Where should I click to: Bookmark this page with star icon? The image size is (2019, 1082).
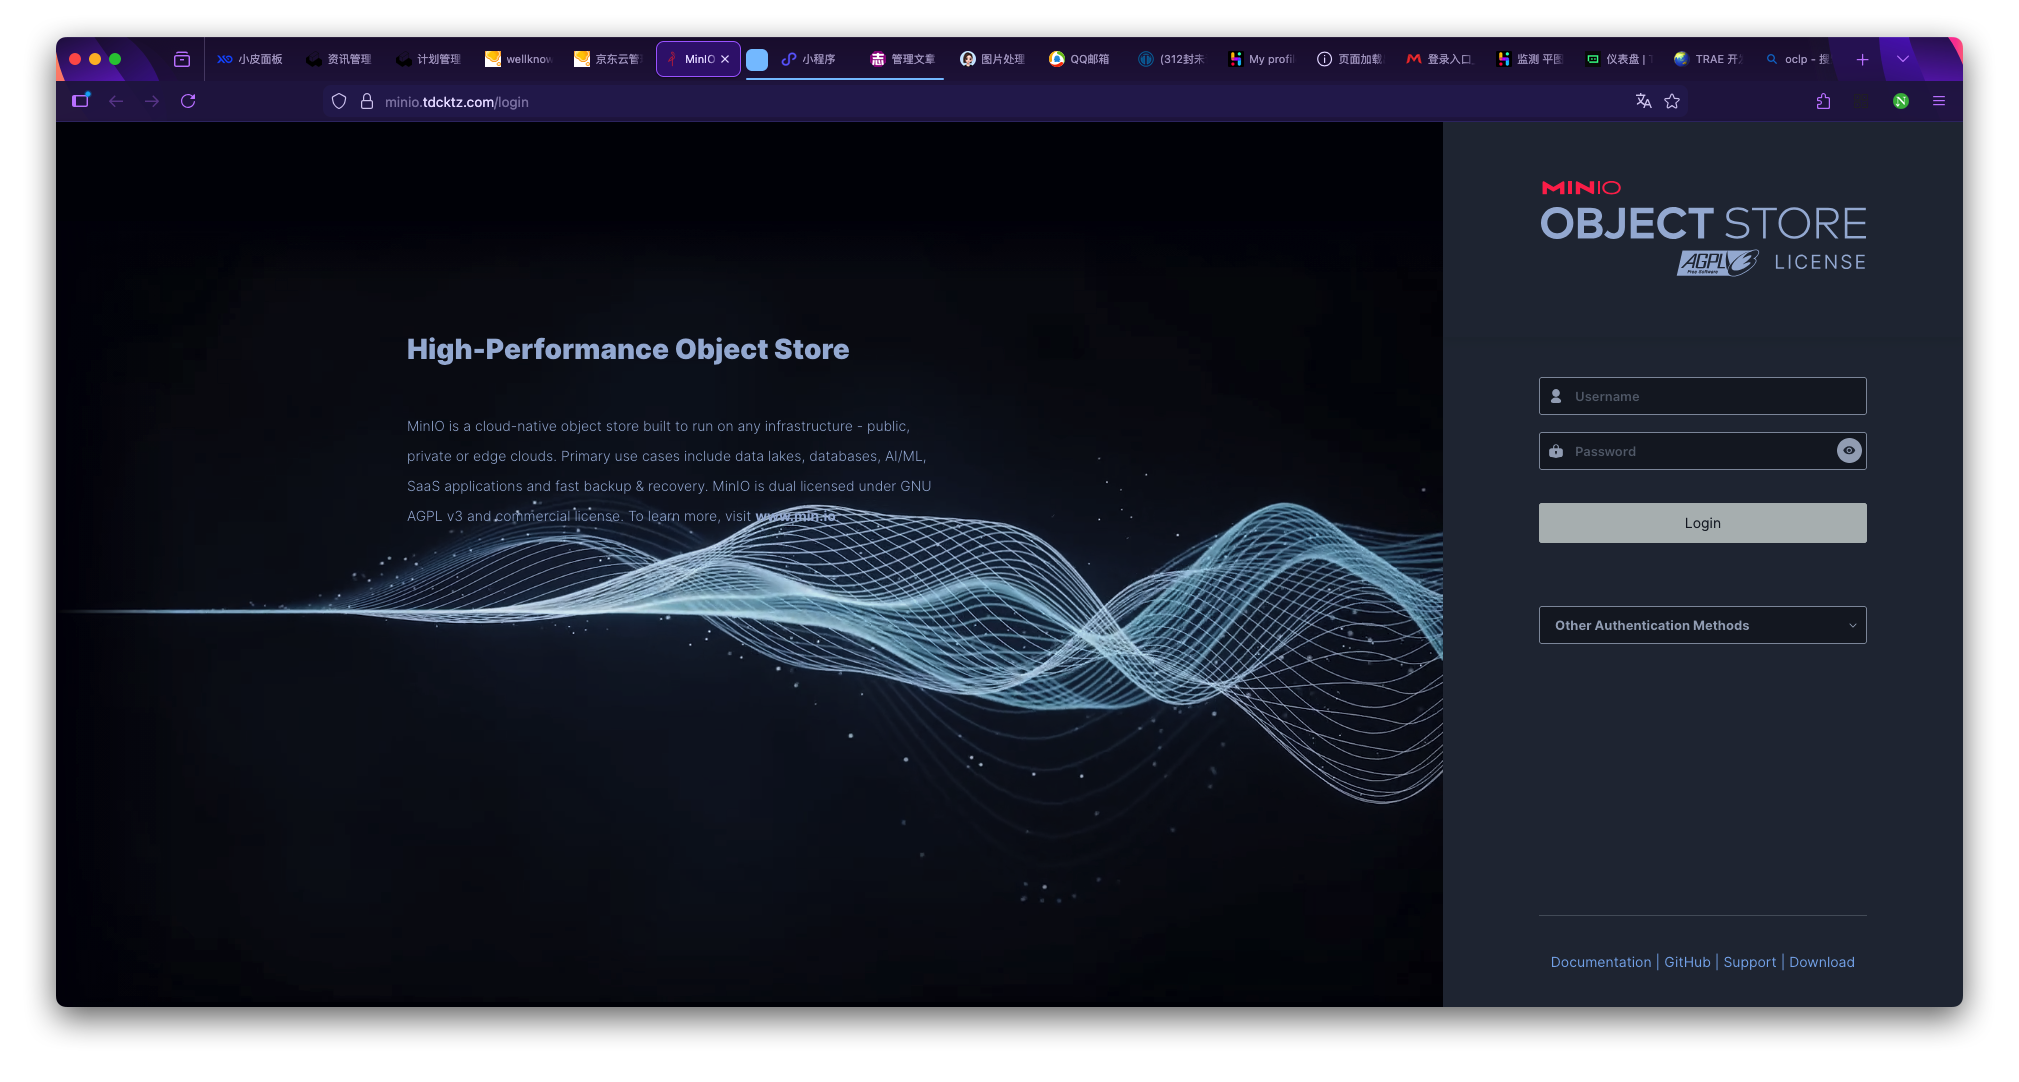pyautogui.click(x=1672, y=101)
